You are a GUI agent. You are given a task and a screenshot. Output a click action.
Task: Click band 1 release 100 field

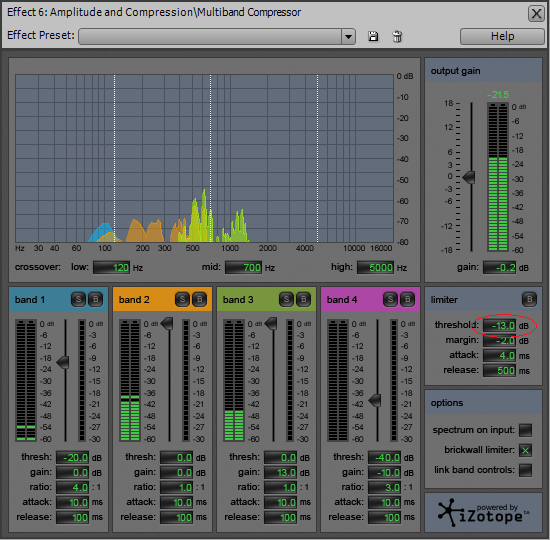tap(73, 517)
